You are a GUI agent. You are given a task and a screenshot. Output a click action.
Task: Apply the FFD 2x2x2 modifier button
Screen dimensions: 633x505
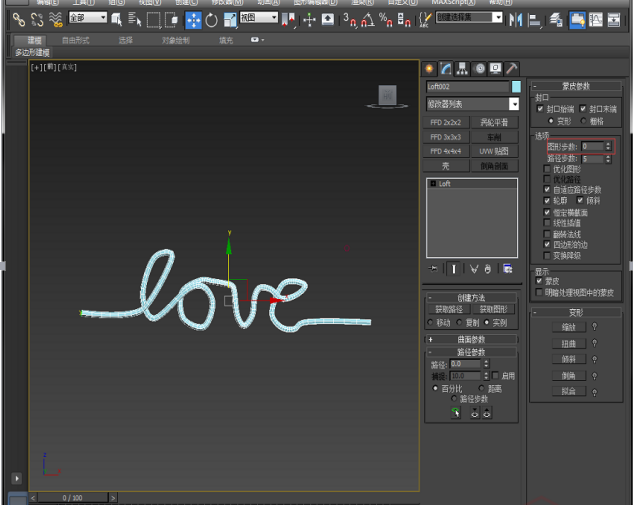(x=446, y=122)
